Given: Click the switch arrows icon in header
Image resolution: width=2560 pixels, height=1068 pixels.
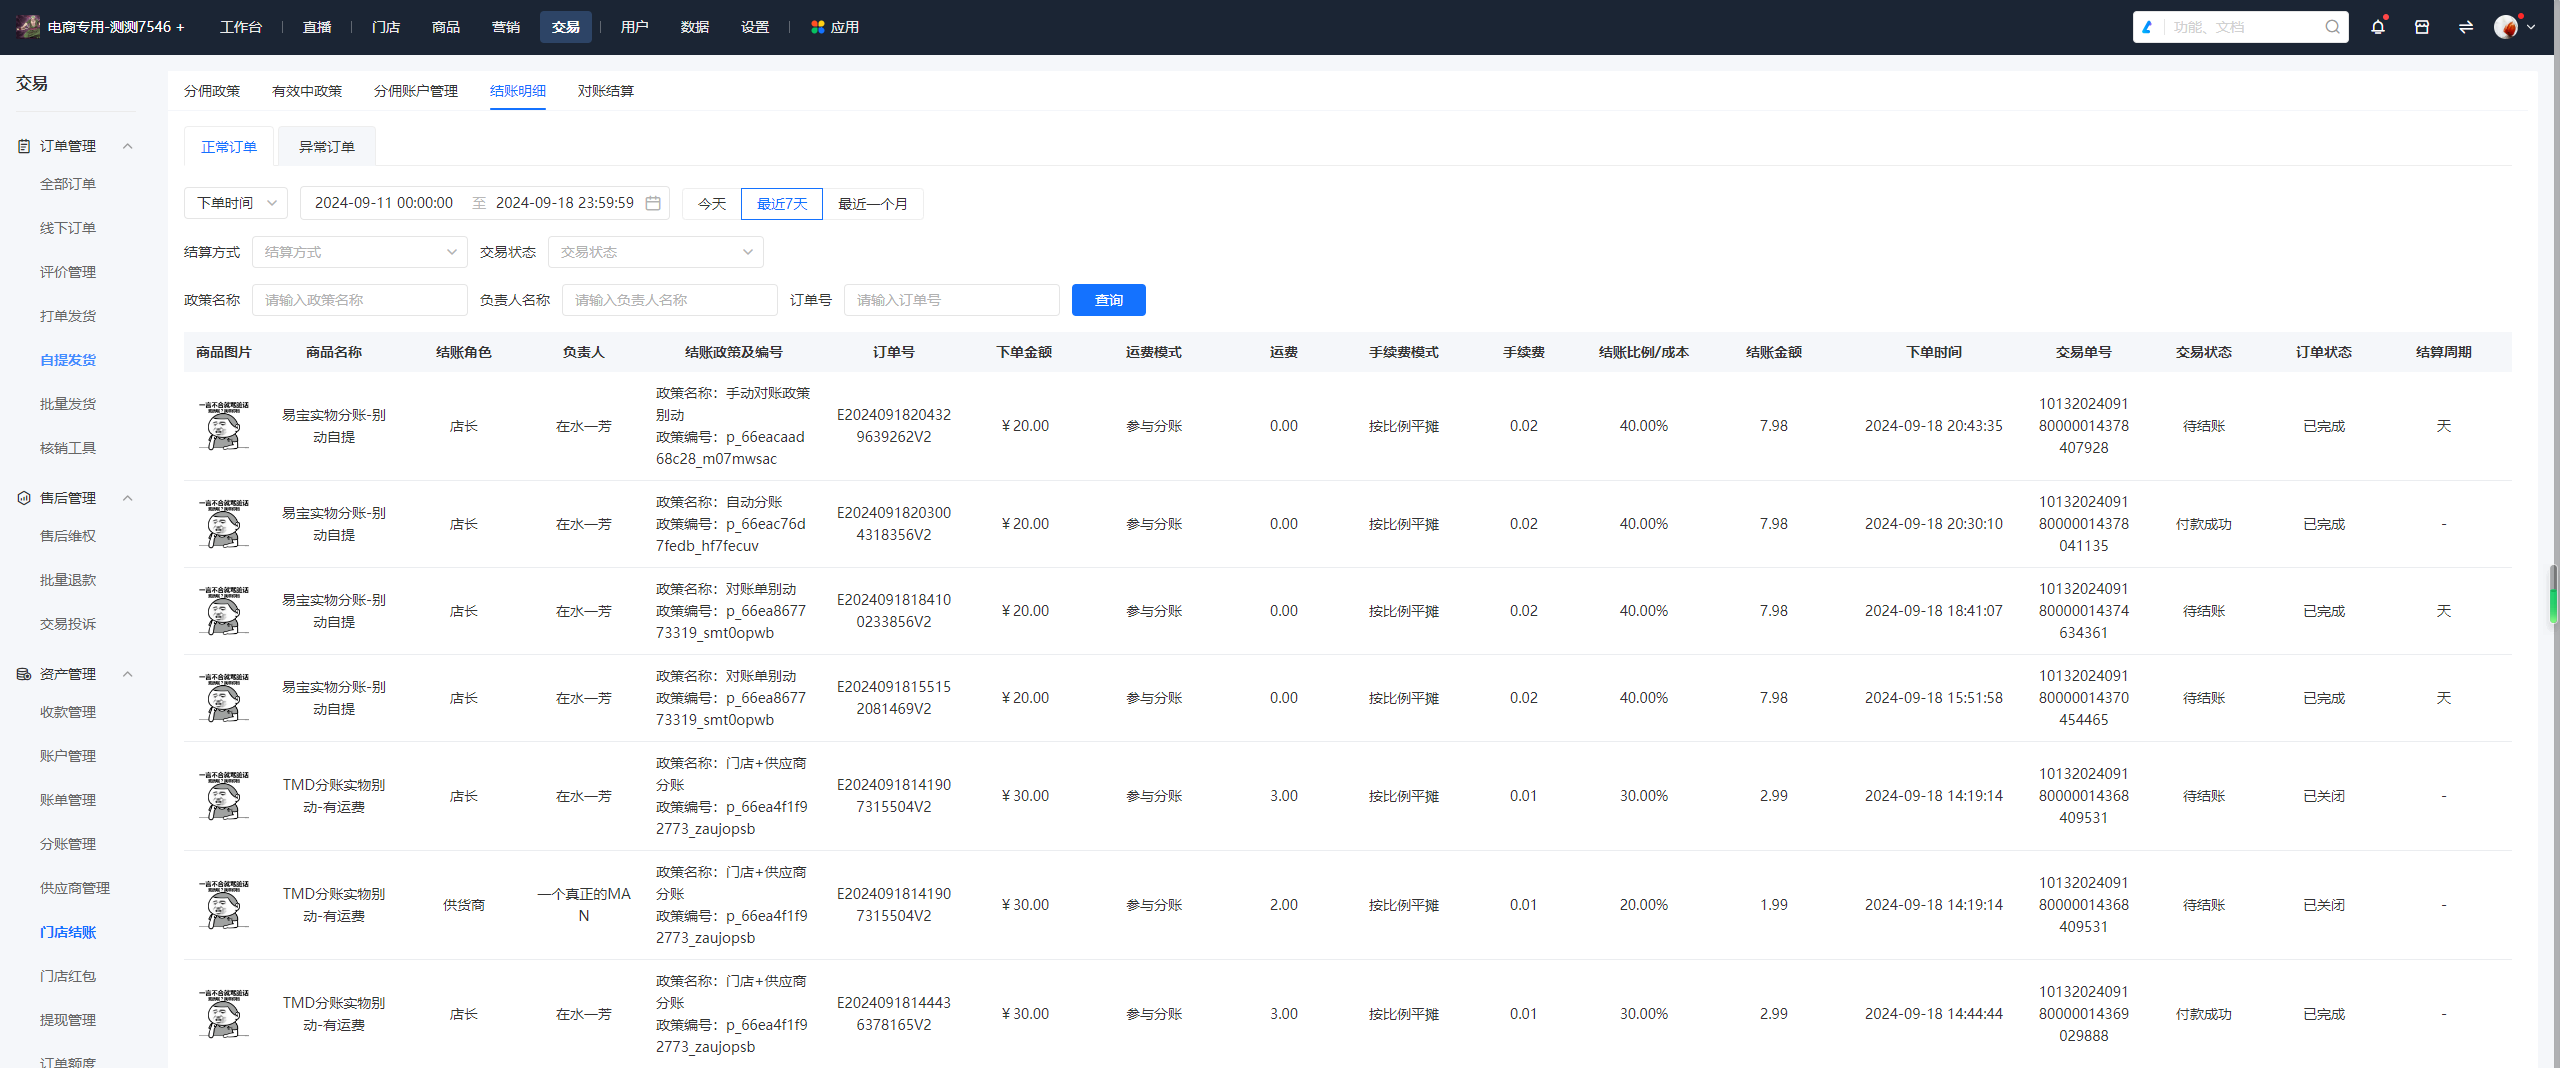Looking at the screenshot, I should [x=2465, y=27].
